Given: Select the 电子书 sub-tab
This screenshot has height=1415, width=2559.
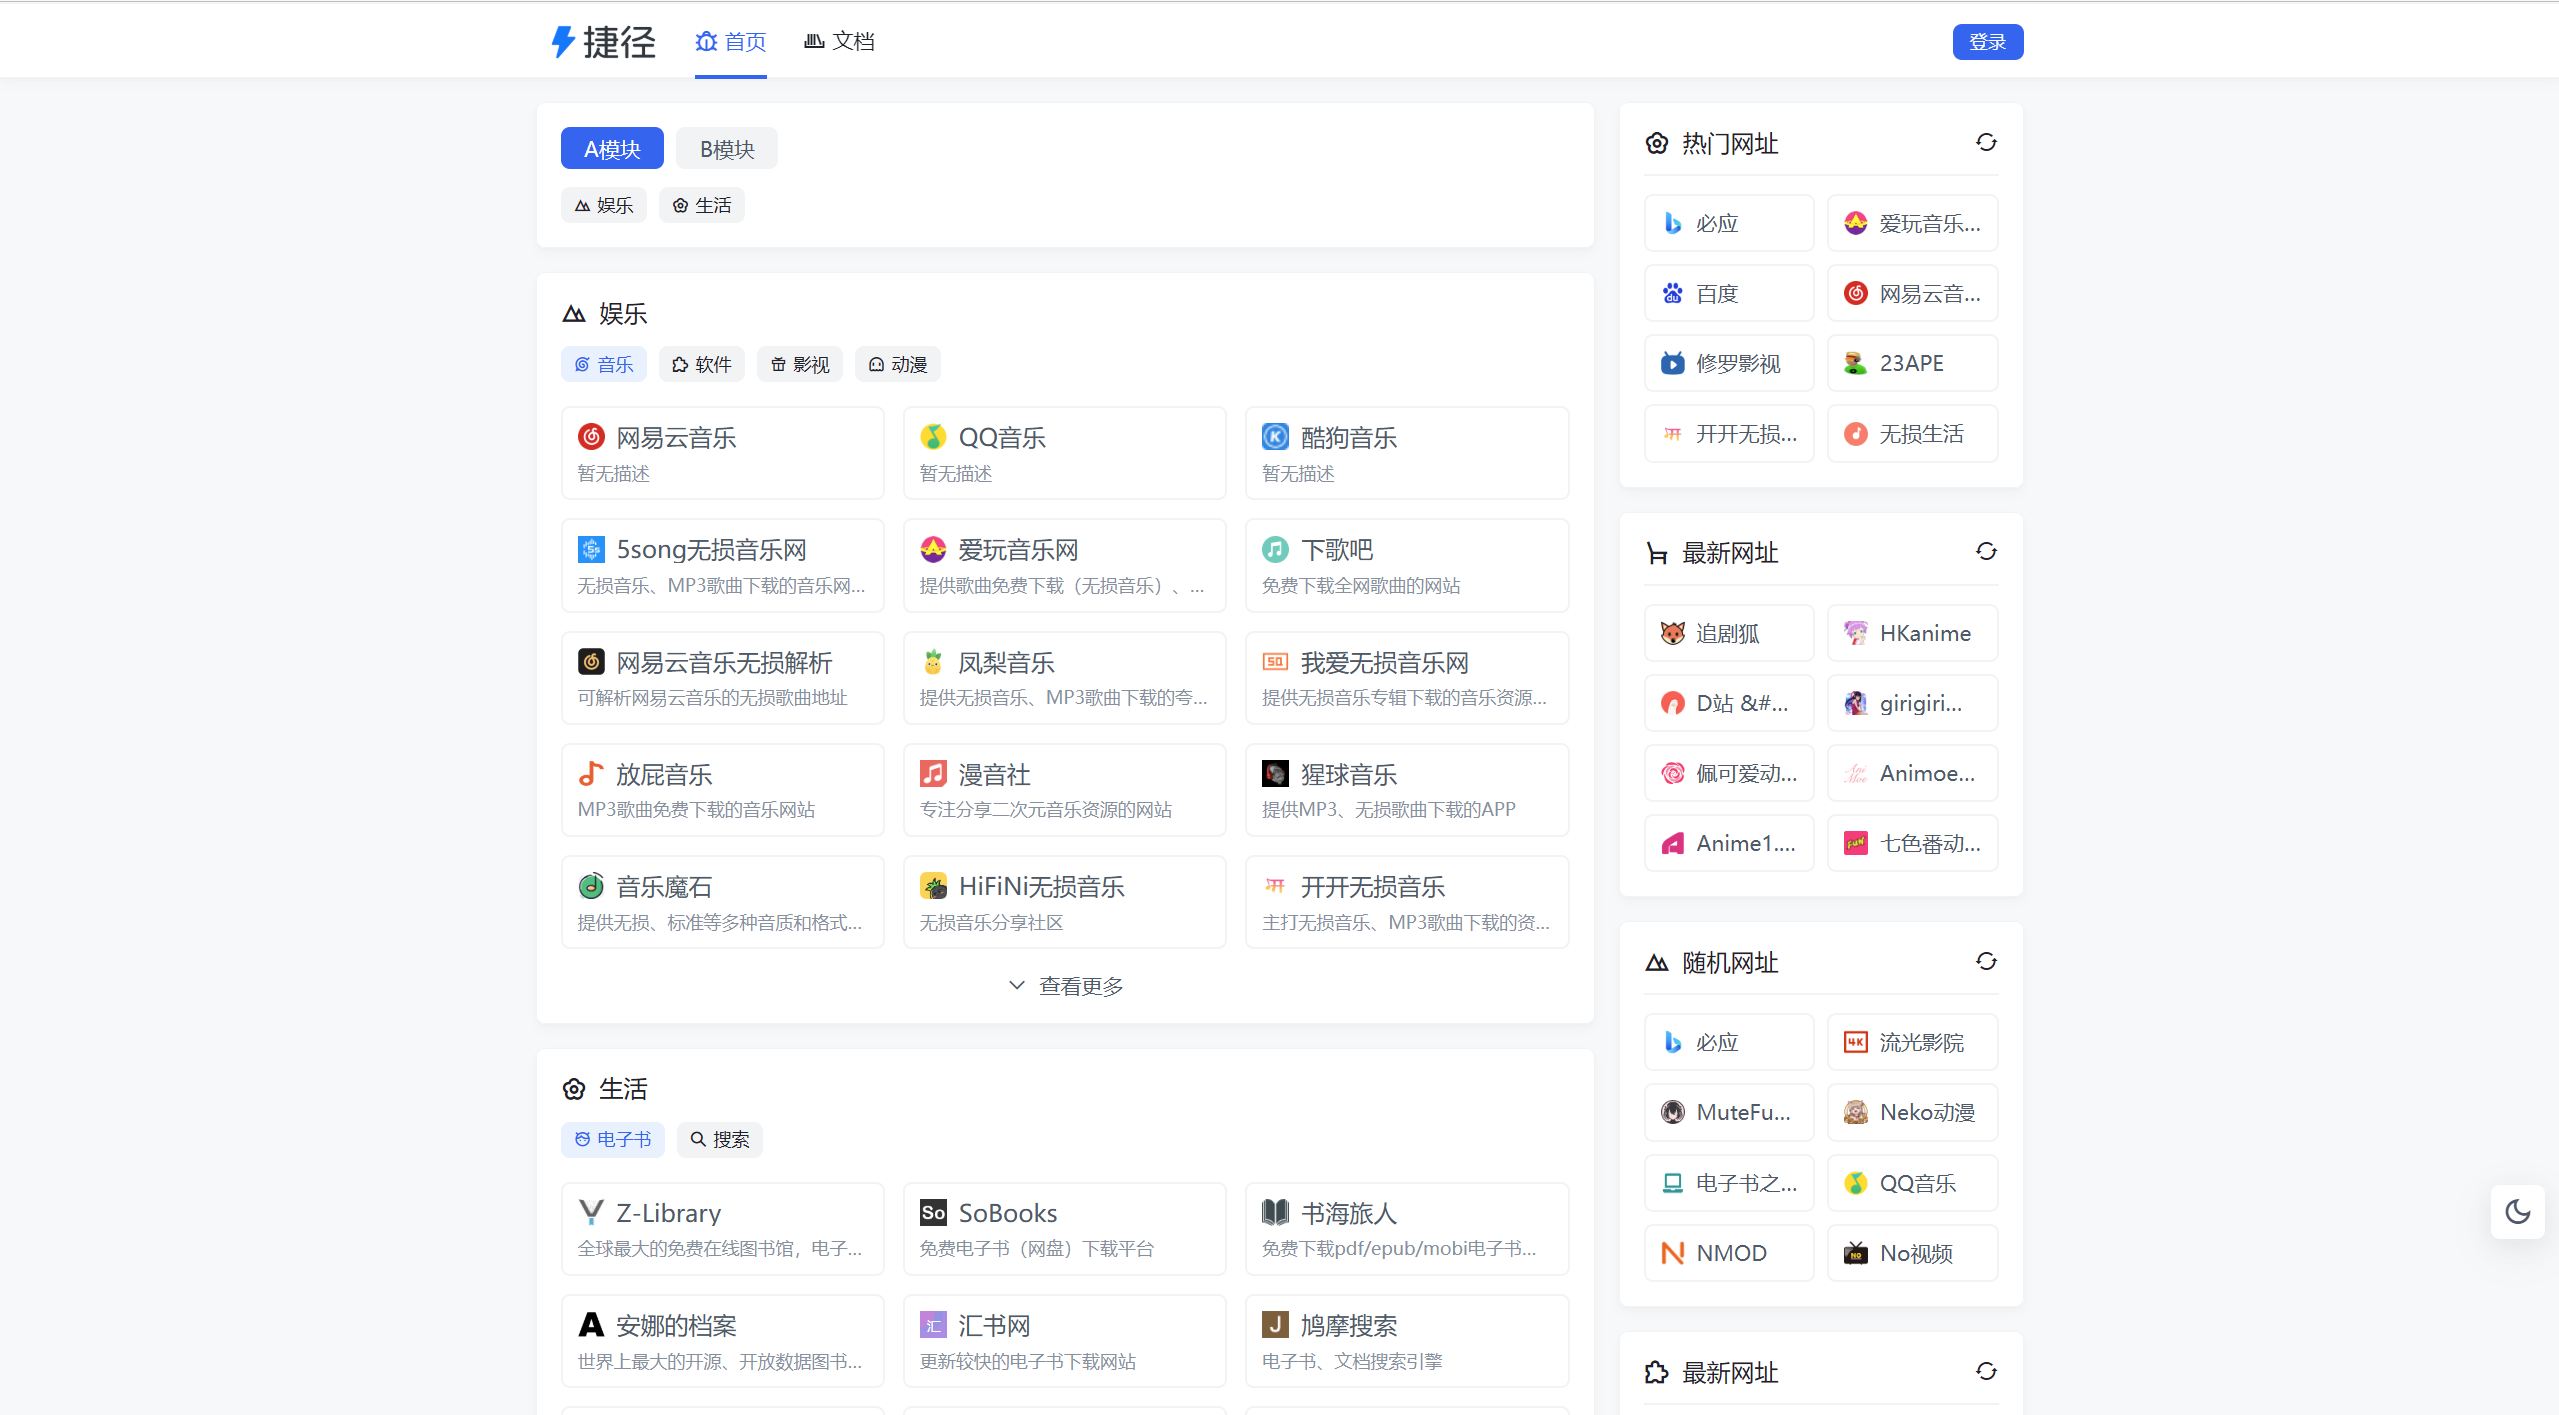Looking at the screenshot, I should (613, 1140).
